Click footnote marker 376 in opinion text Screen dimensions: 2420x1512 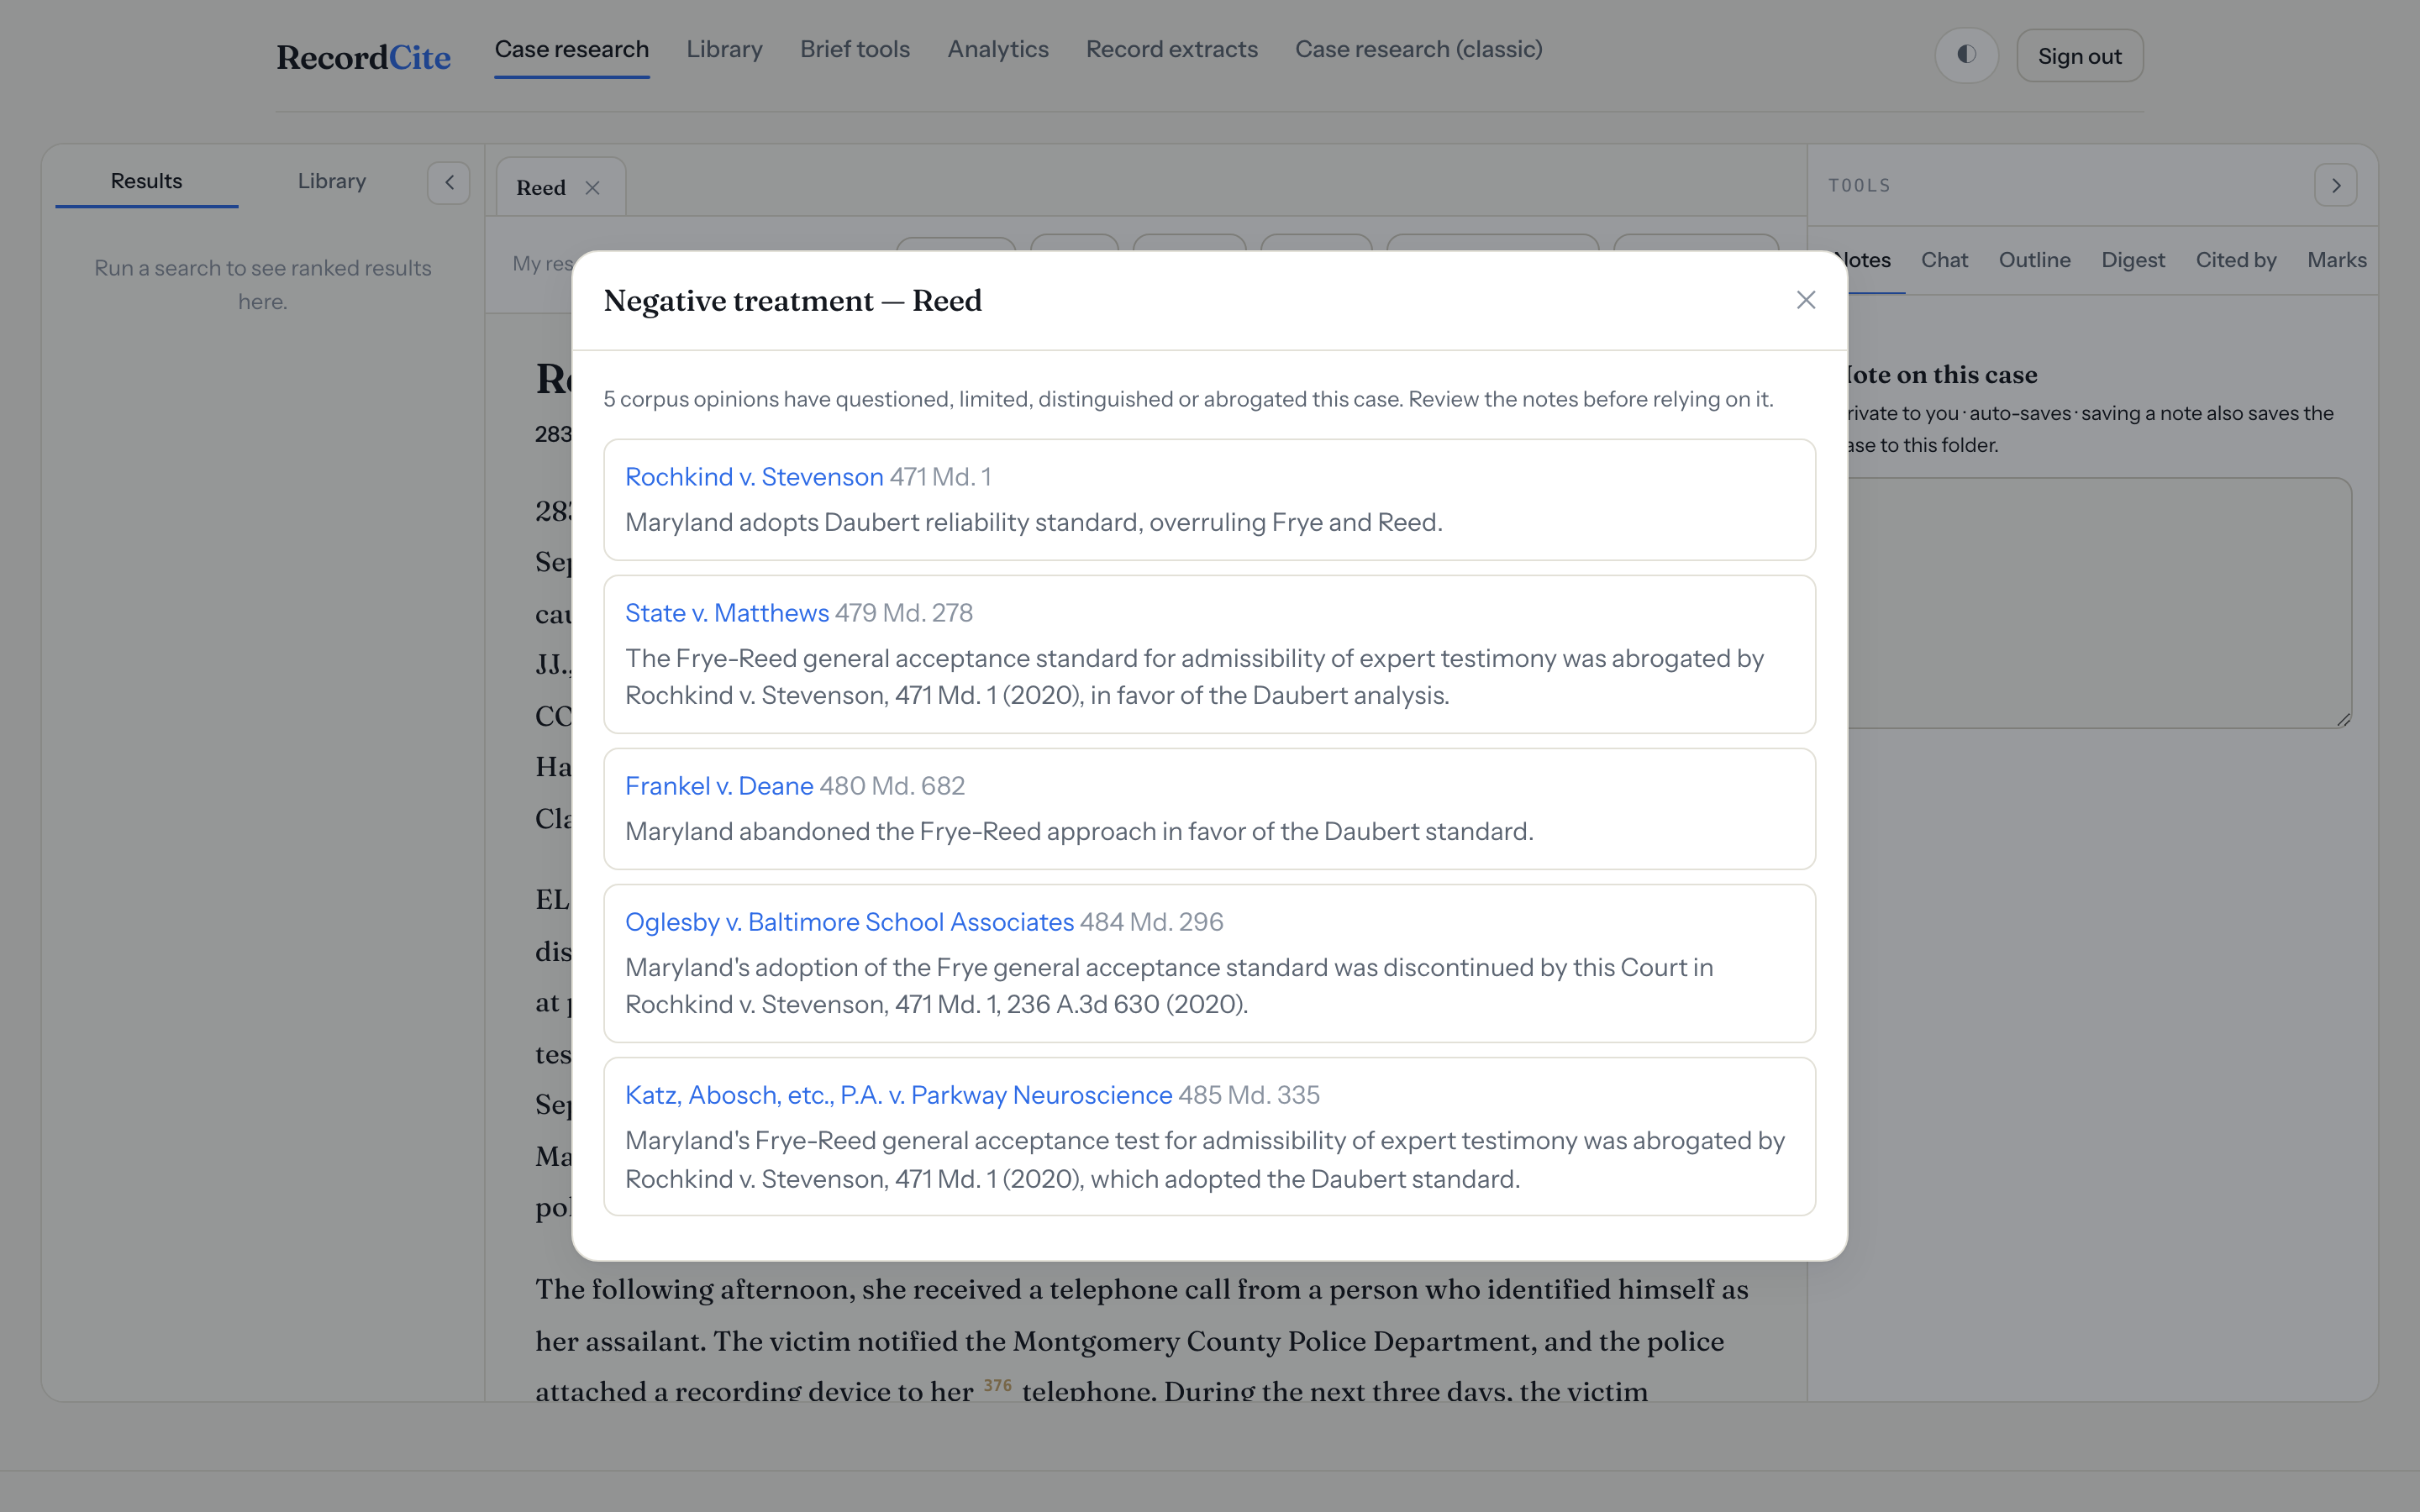click(997, 1385)
